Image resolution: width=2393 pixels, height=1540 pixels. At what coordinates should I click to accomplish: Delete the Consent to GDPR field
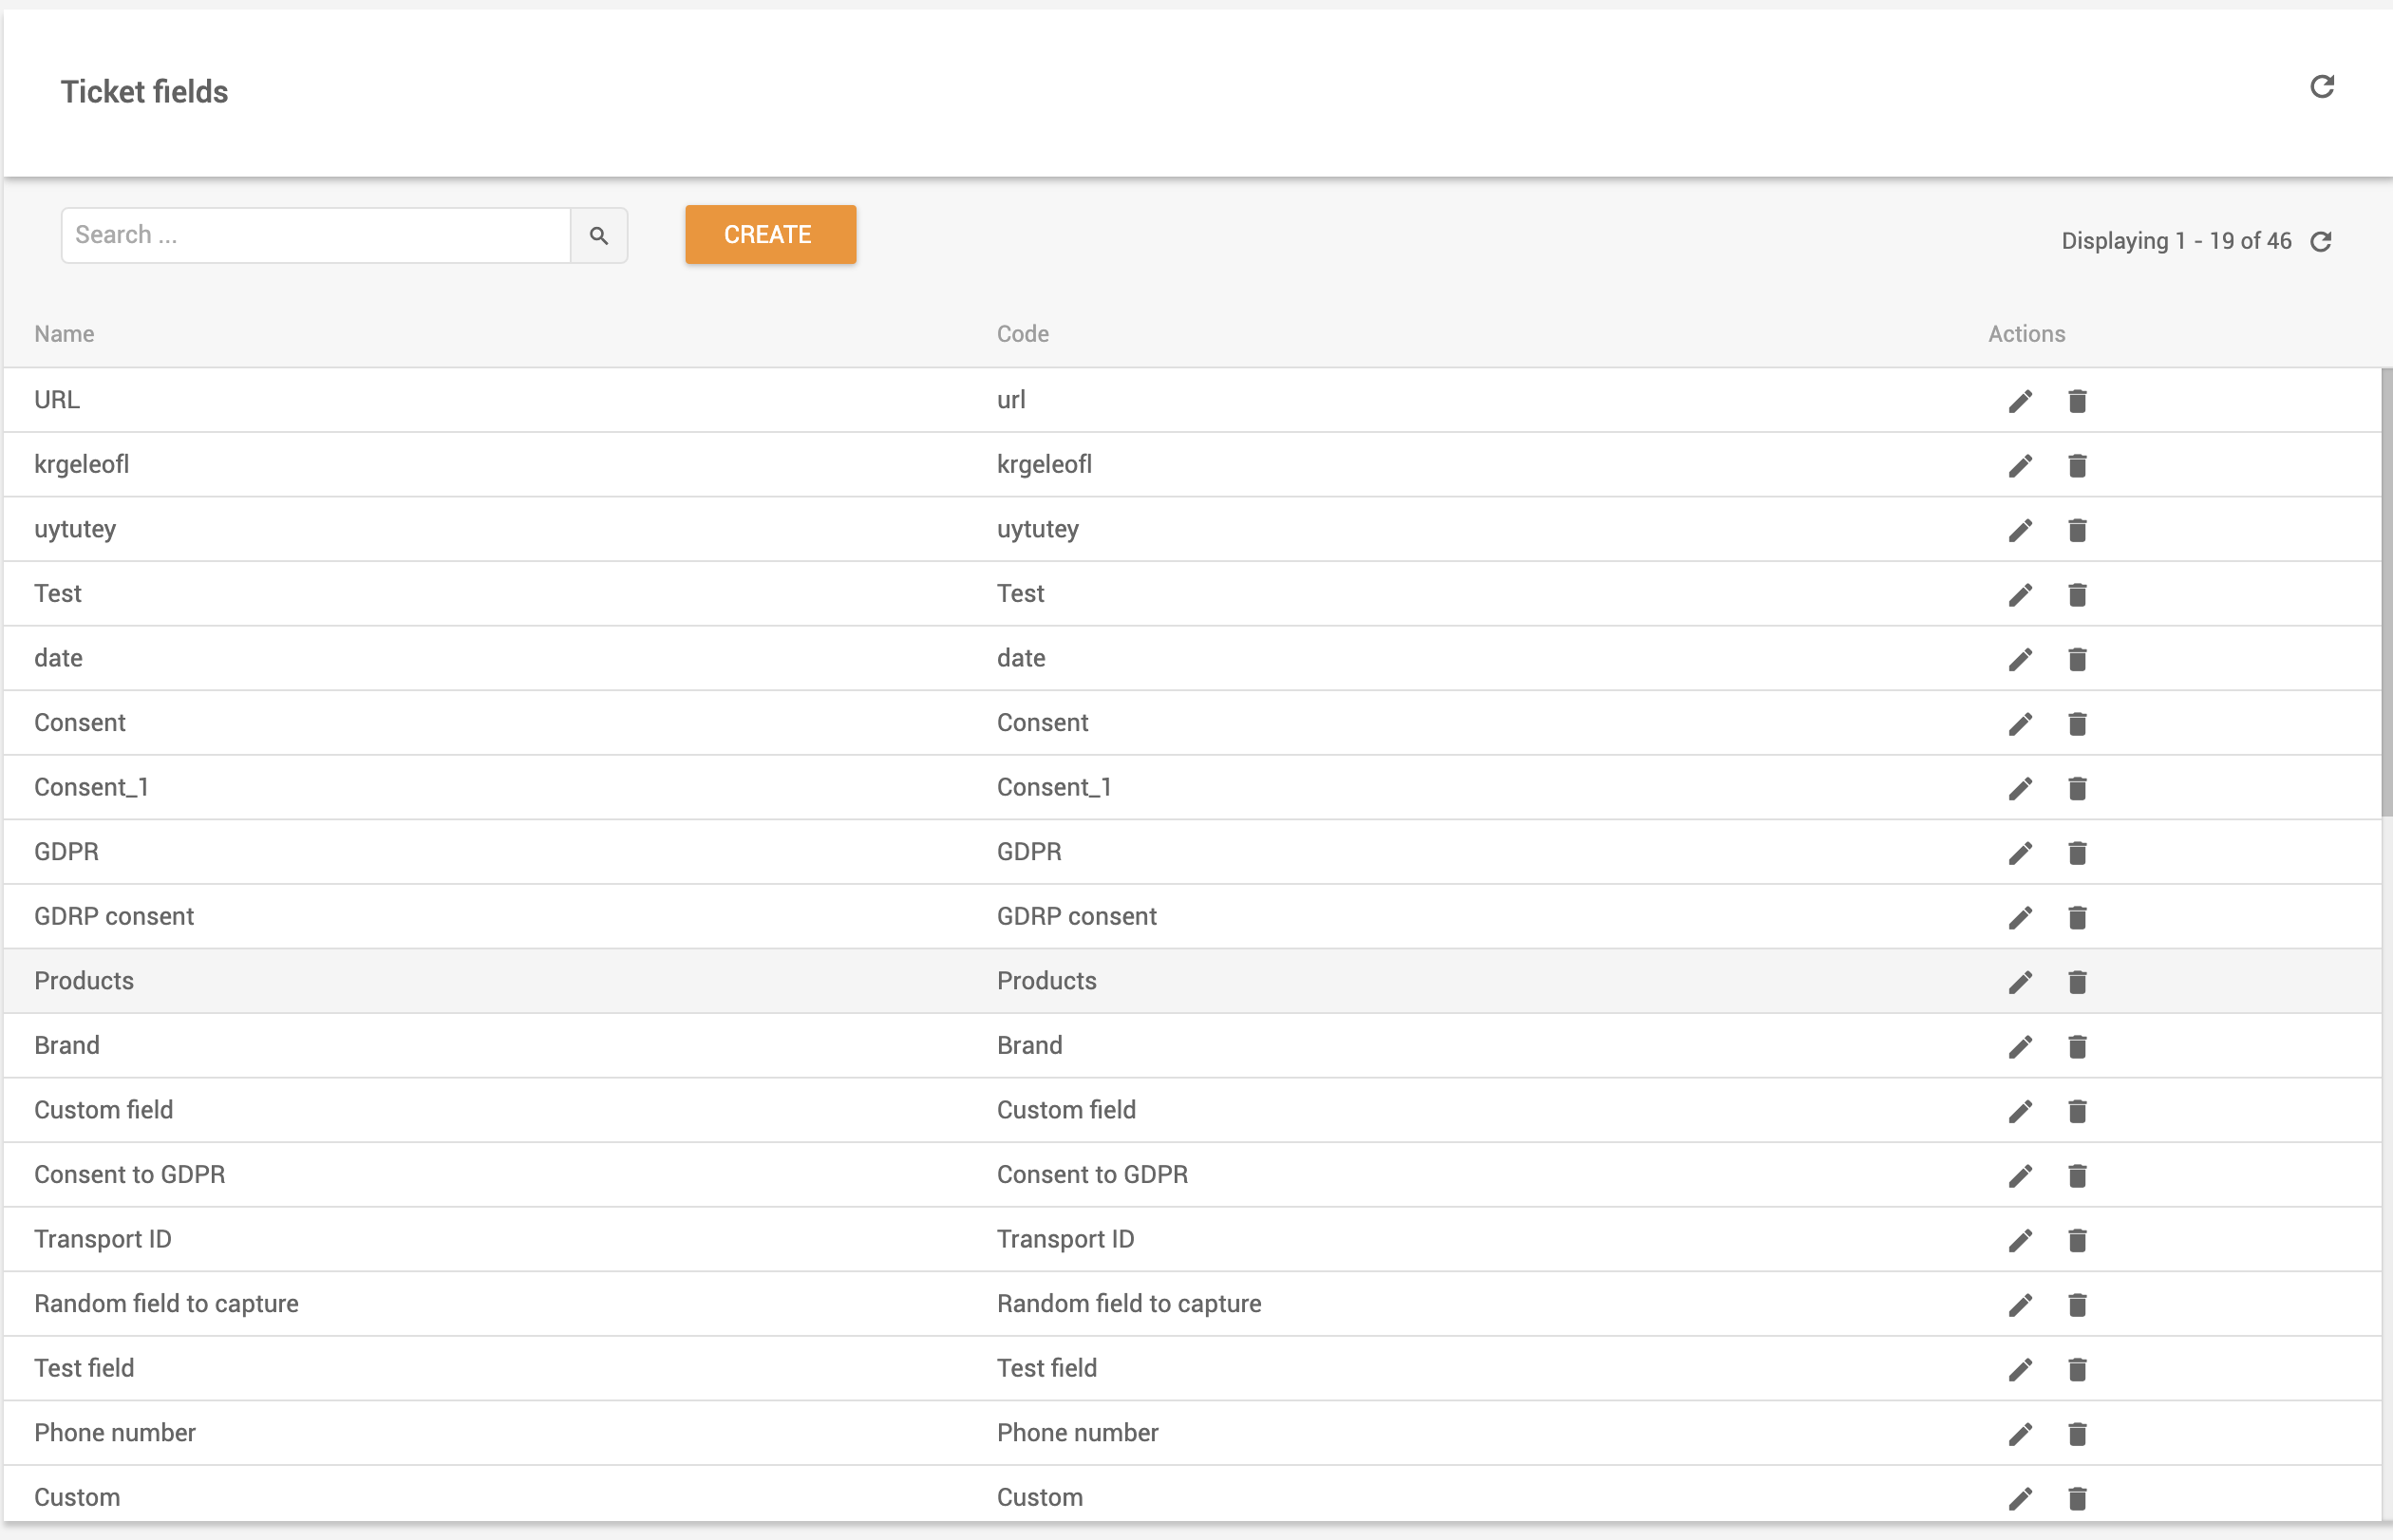pos(2077,1175)
